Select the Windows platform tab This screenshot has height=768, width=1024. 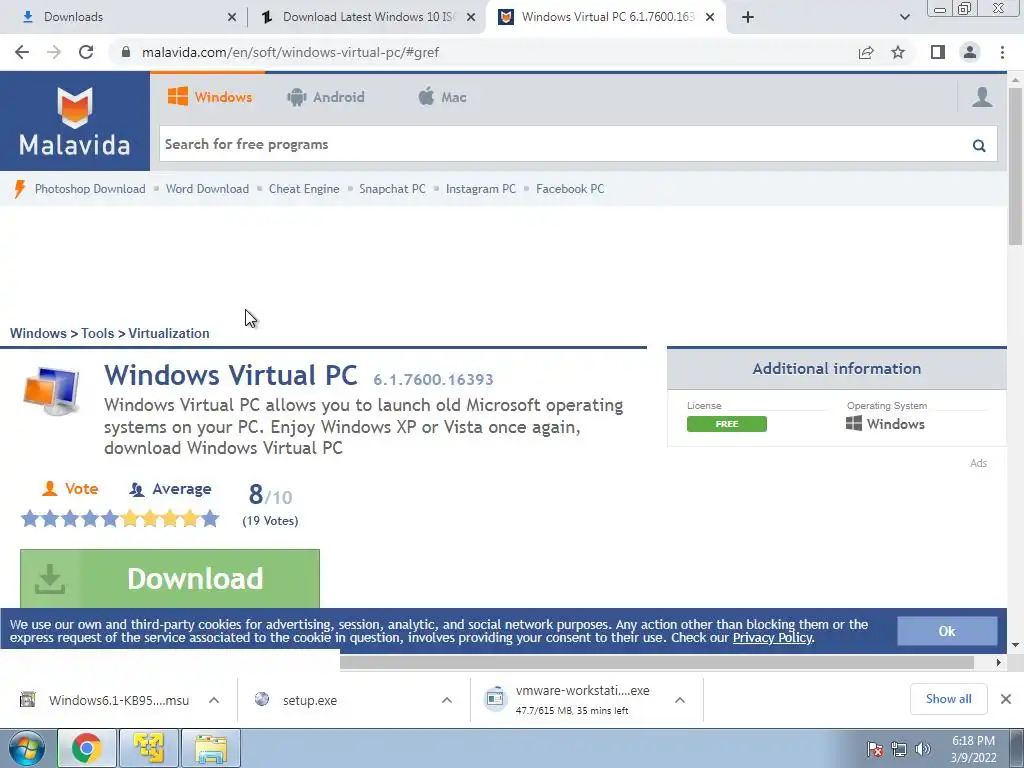210,97
